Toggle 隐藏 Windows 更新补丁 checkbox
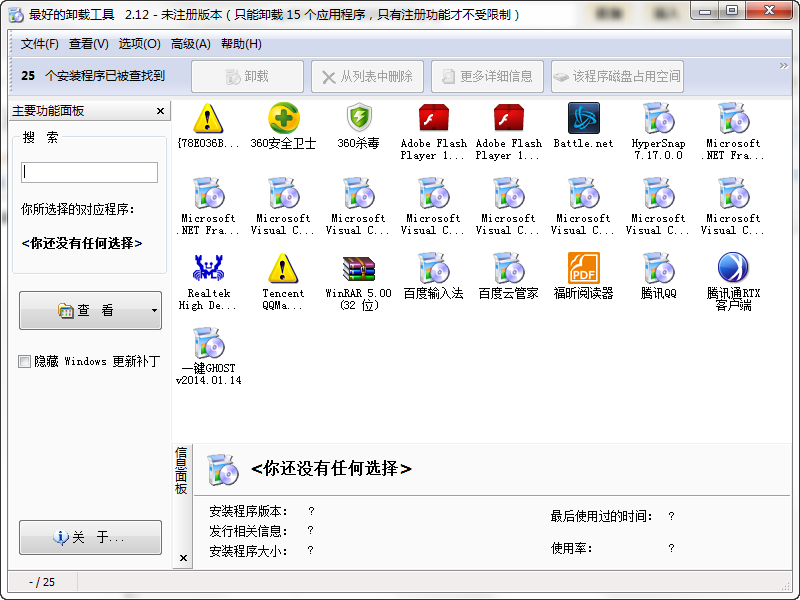Viewport: 800px width, 600px height. click(x=24, y=362)
